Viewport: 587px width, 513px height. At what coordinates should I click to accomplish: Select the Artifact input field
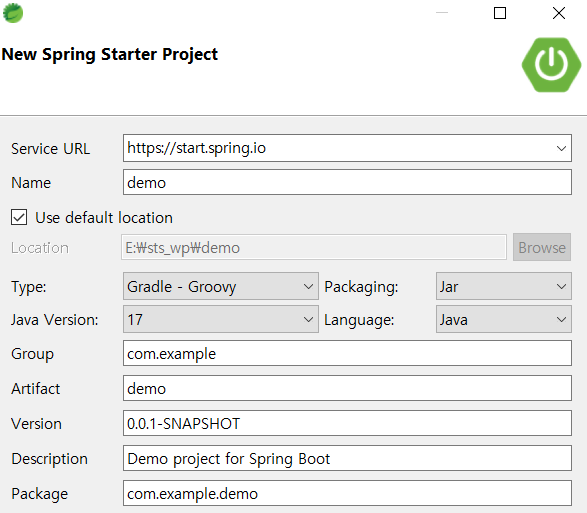347,388
